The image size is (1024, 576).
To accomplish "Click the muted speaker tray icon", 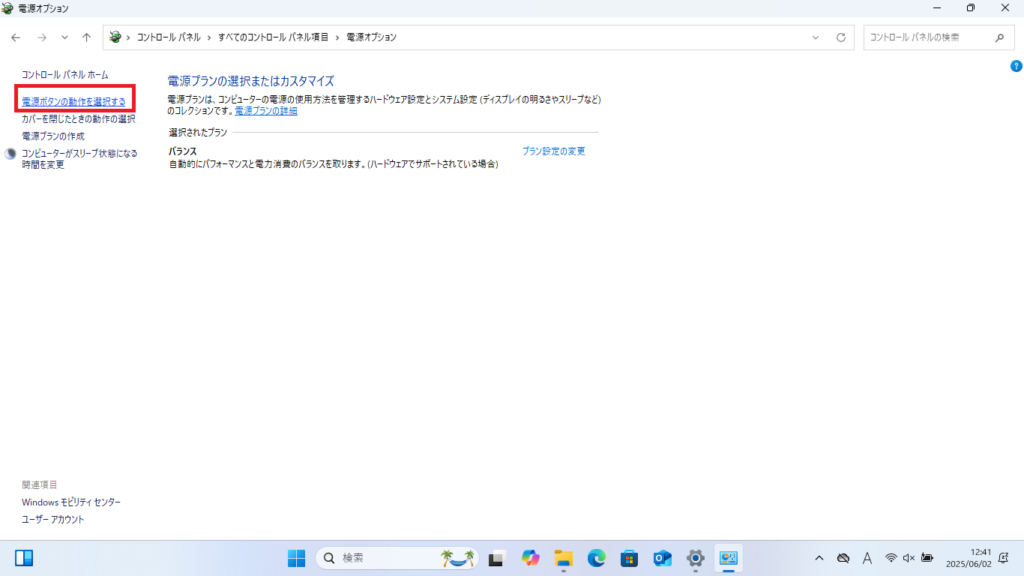I will (x=908, y=558).
